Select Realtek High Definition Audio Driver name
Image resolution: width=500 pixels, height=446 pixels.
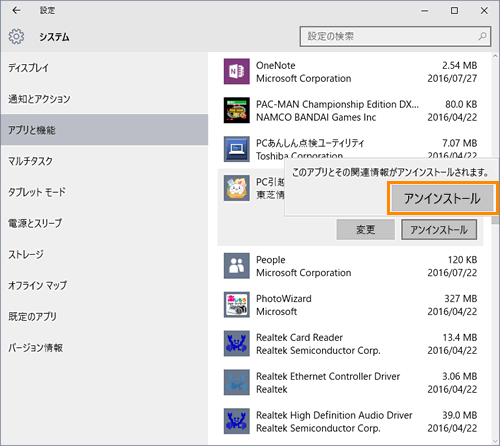tap(334, 415)
